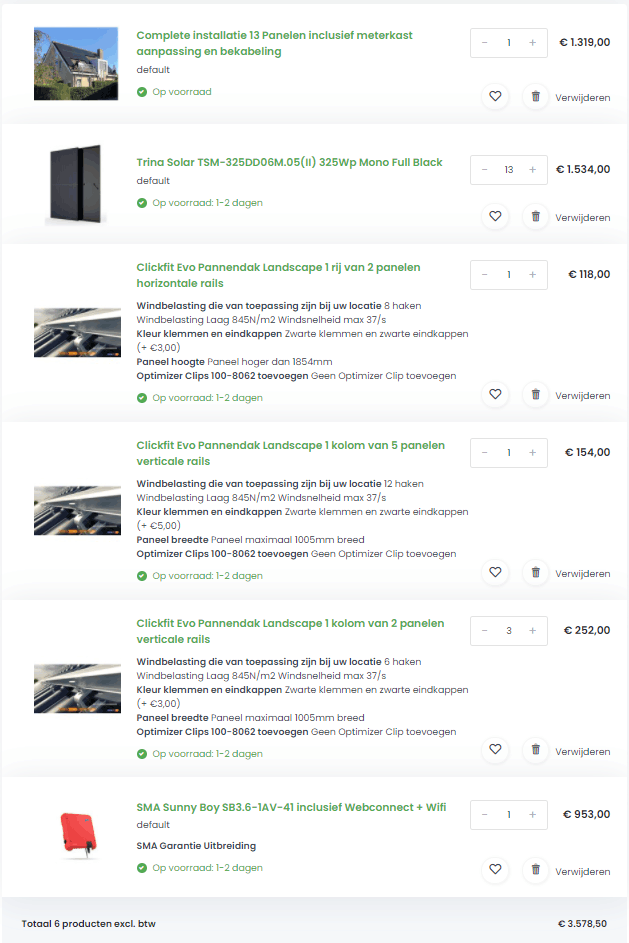Click trash icon for Clickfit 1 rij van 2
The width and height of the screenshot is (629, 943).
[x=535, y=394]
